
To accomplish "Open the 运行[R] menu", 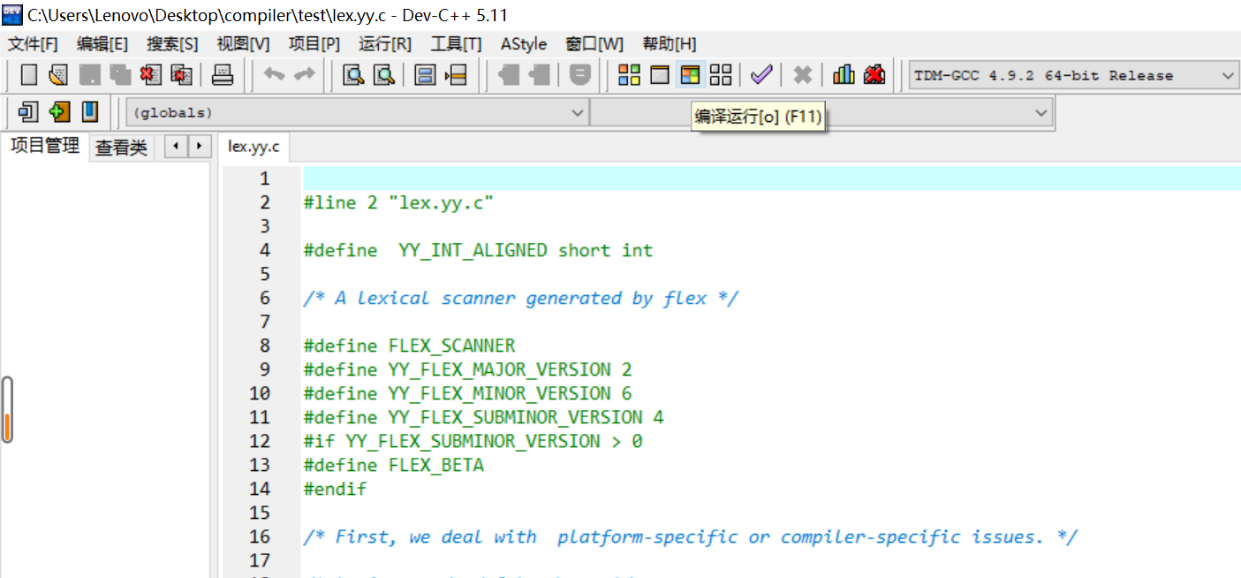I will pos(386,44).
